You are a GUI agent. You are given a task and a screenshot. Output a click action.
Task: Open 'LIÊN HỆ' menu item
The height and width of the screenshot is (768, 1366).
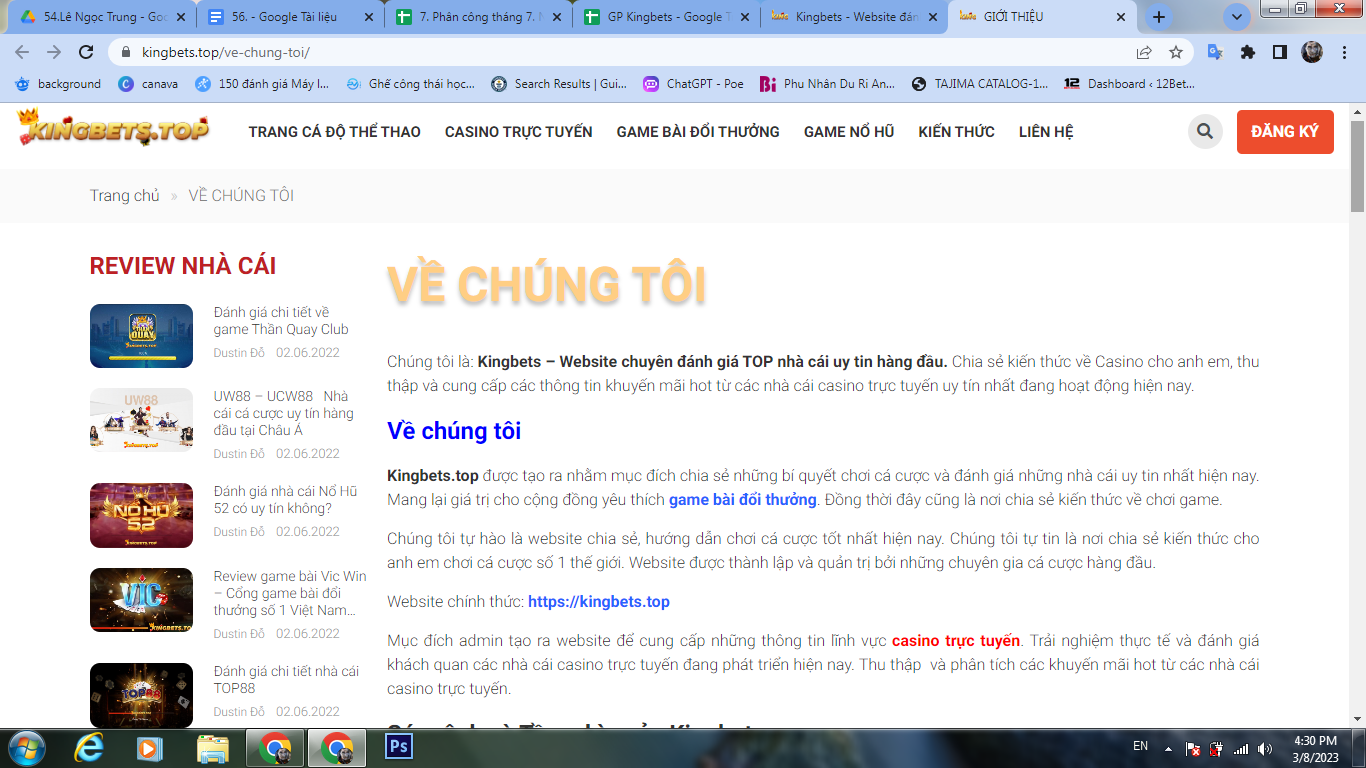click(1046, 132)
